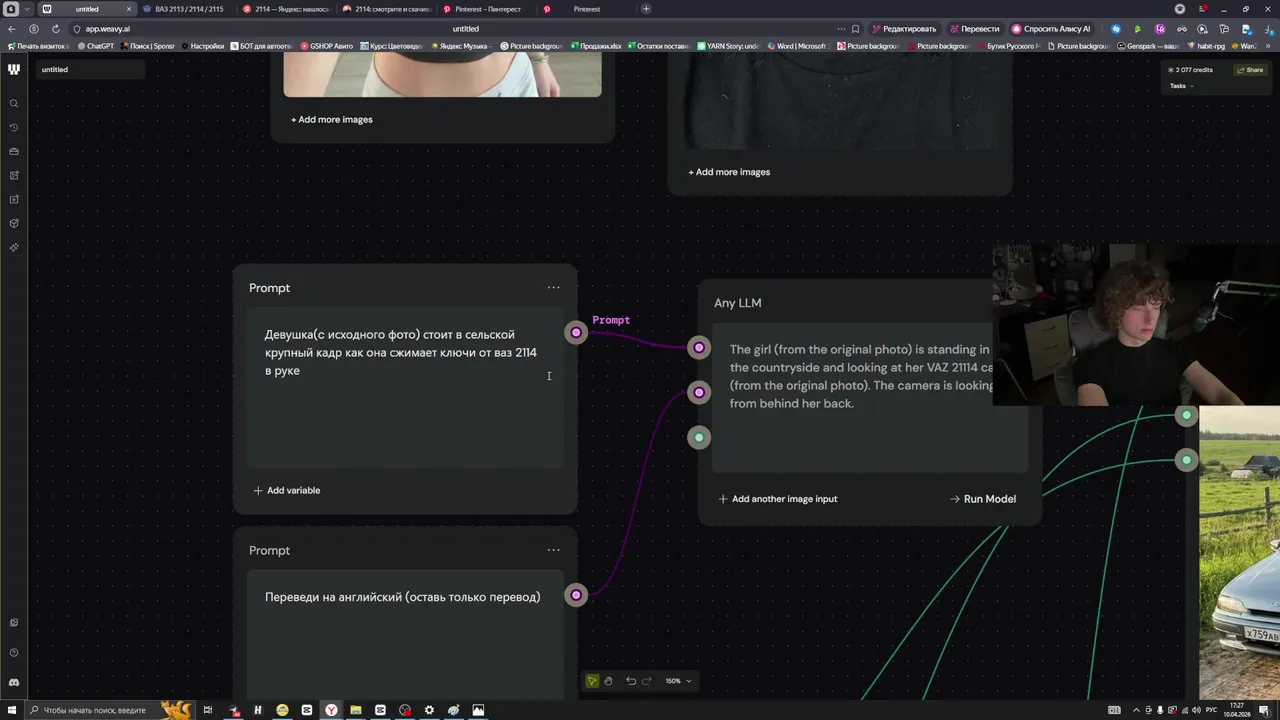Open the search tool in left sidebar

click(14, 103)
